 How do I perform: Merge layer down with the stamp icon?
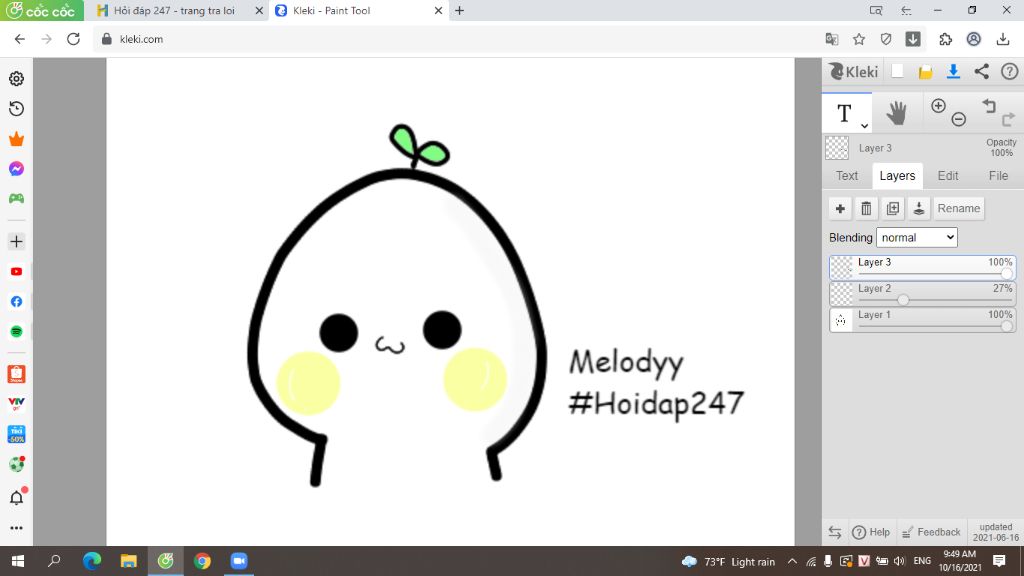[919, 208]
